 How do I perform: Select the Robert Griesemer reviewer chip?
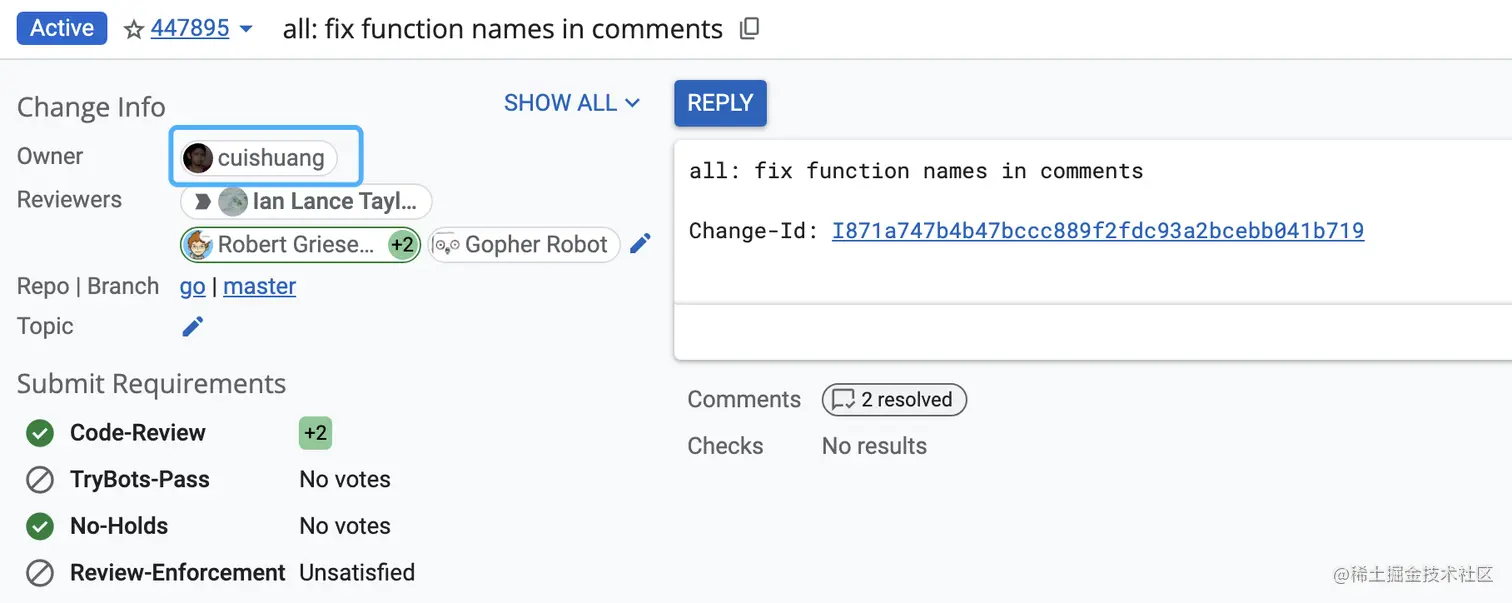click(285, 245)
